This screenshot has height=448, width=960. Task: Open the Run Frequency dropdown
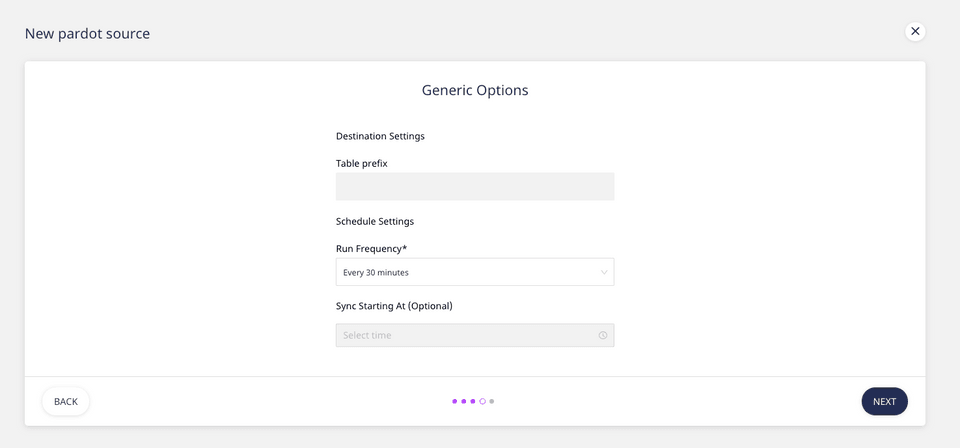[x=474, y=272]
